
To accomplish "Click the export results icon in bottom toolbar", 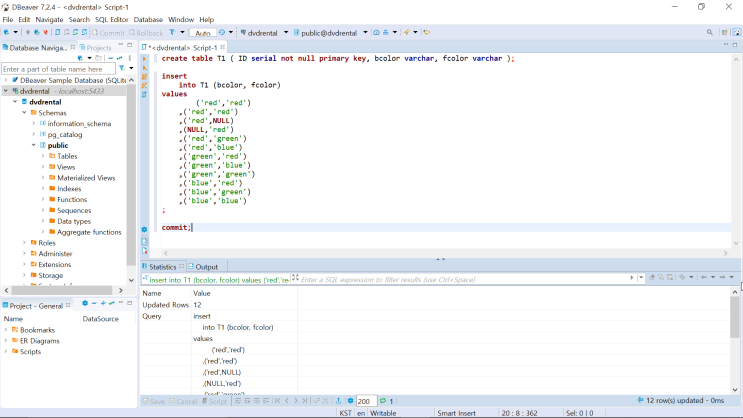I will [x=338, y=401].
